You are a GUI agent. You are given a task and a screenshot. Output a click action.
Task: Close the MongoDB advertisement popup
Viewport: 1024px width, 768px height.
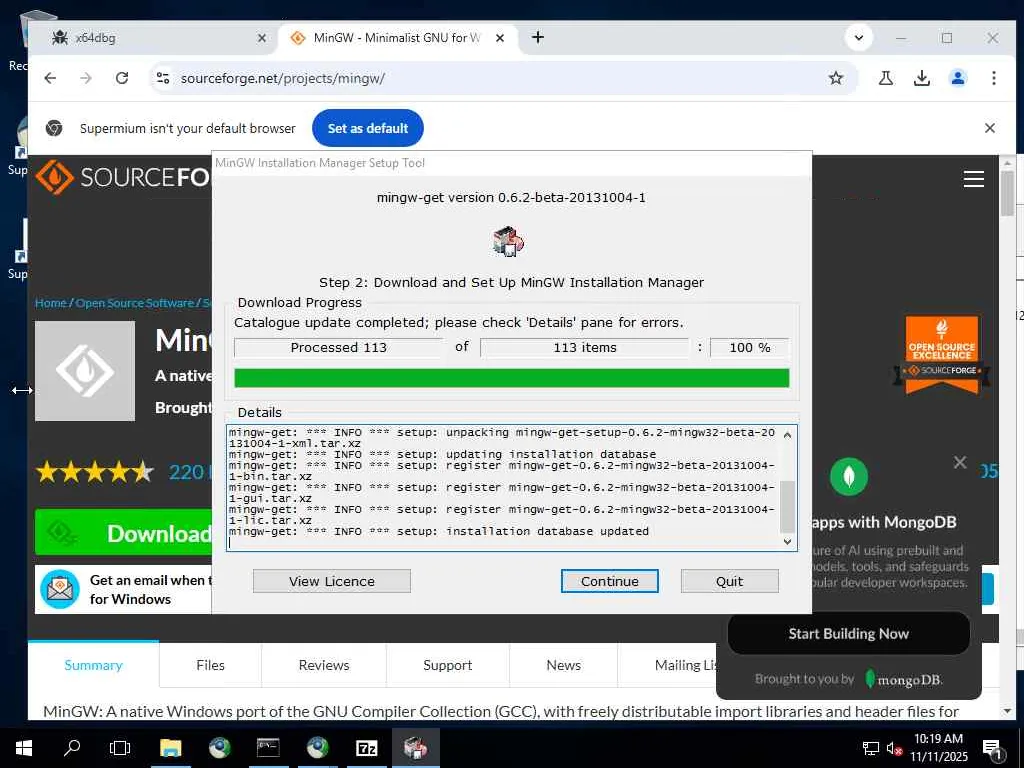pos(960,462)
